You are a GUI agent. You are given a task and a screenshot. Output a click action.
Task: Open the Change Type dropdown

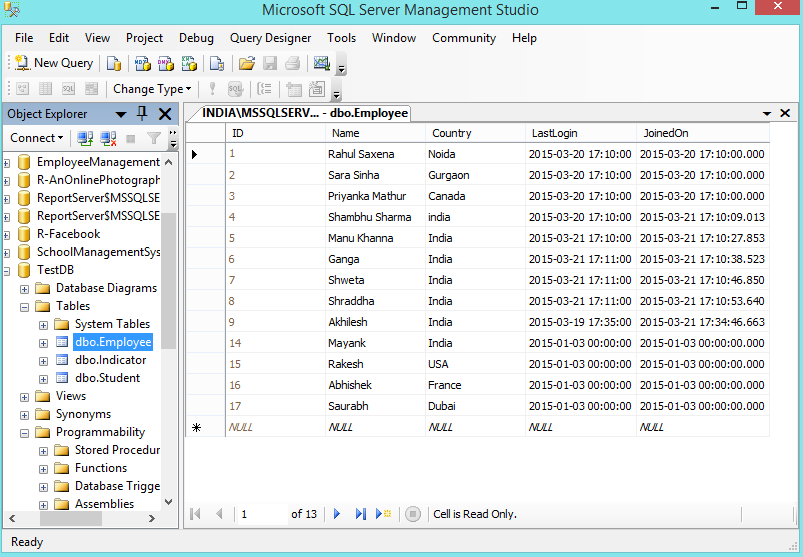[151, 89]
